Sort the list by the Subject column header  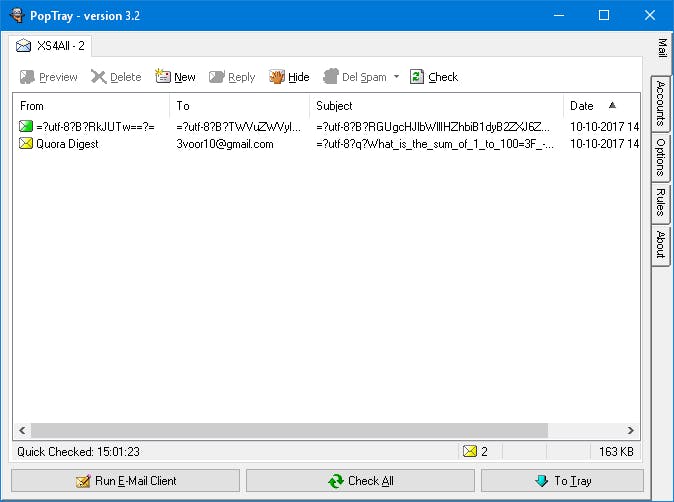(x=436, y=106)
